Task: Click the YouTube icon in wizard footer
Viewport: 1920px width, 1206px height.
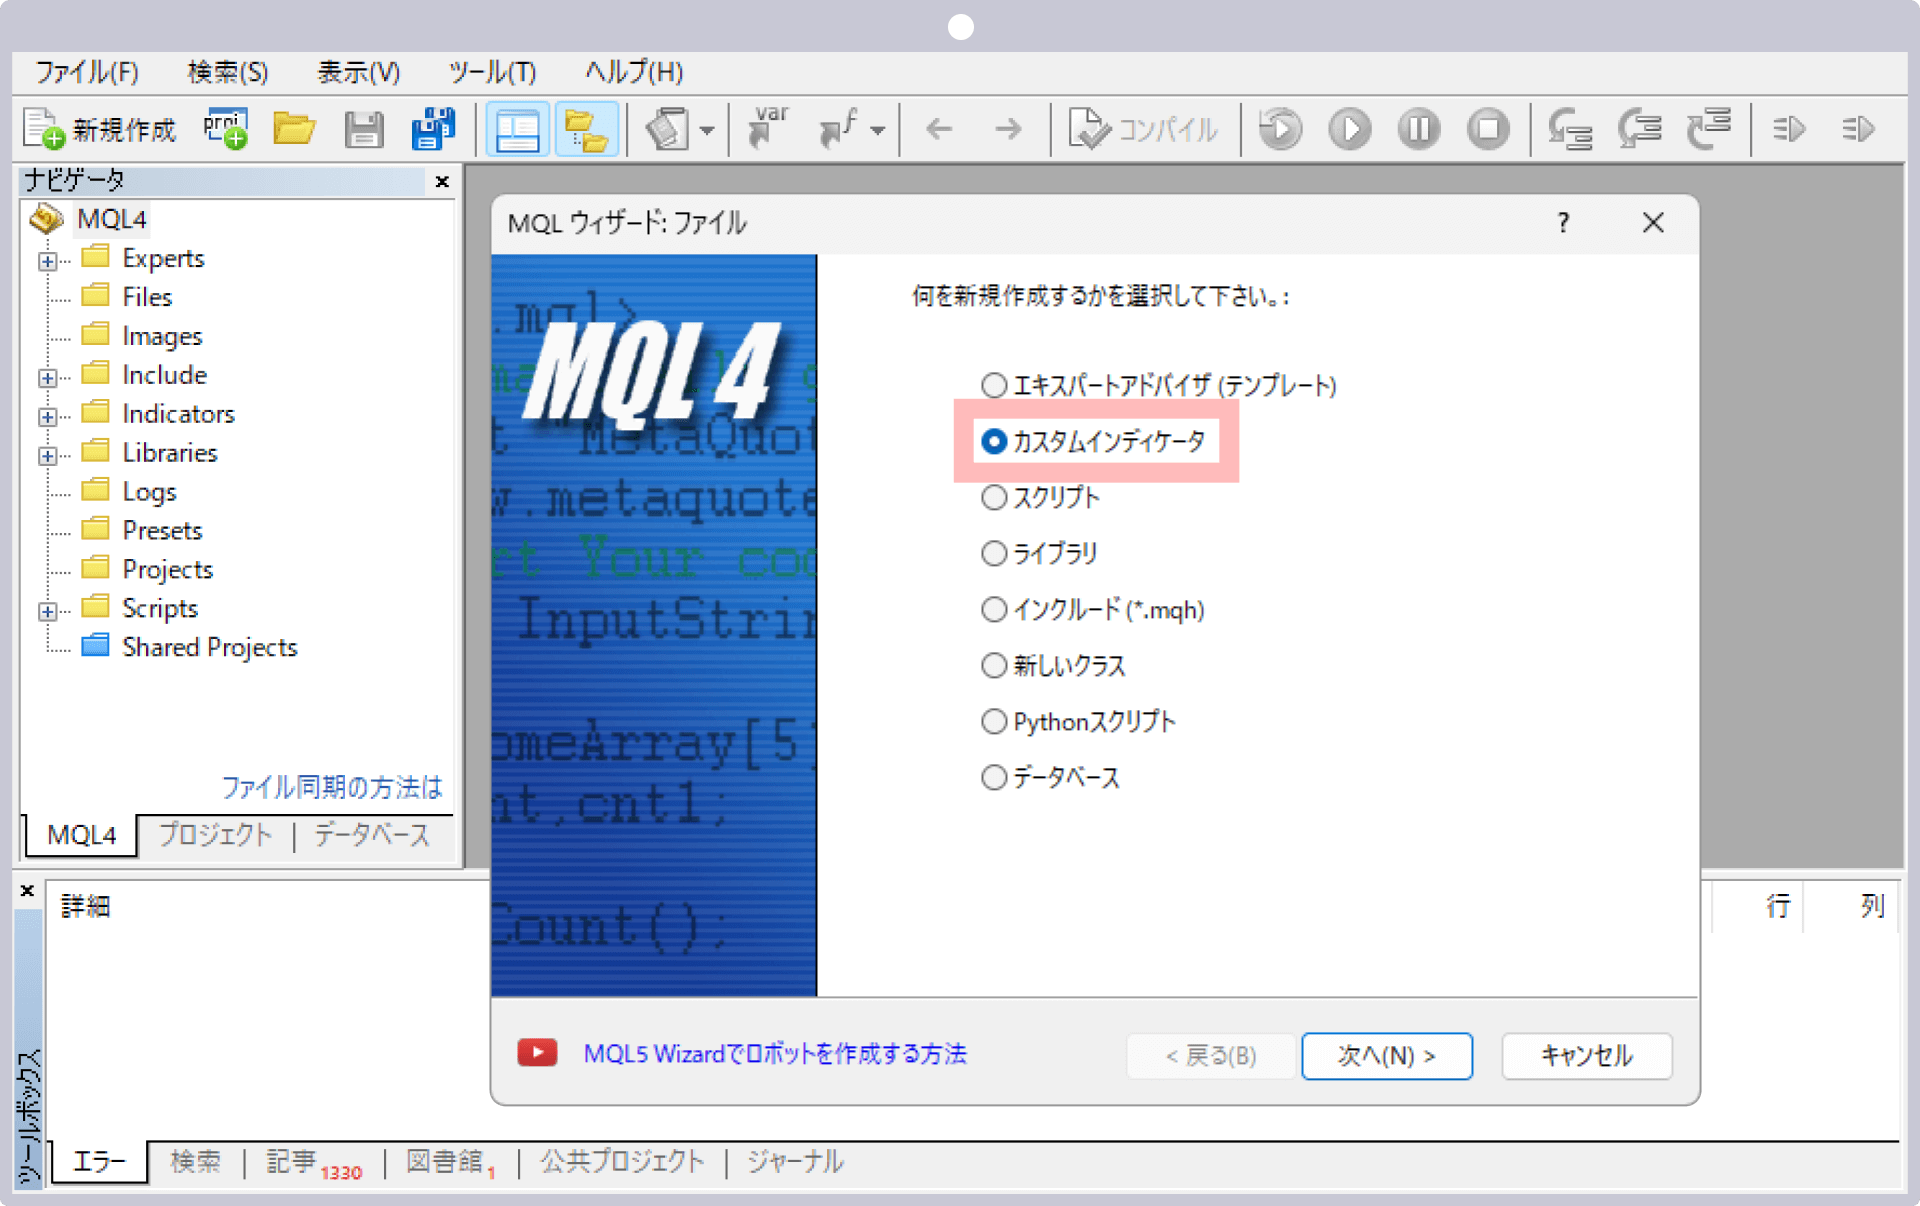Action: (x=537, y=1052)
